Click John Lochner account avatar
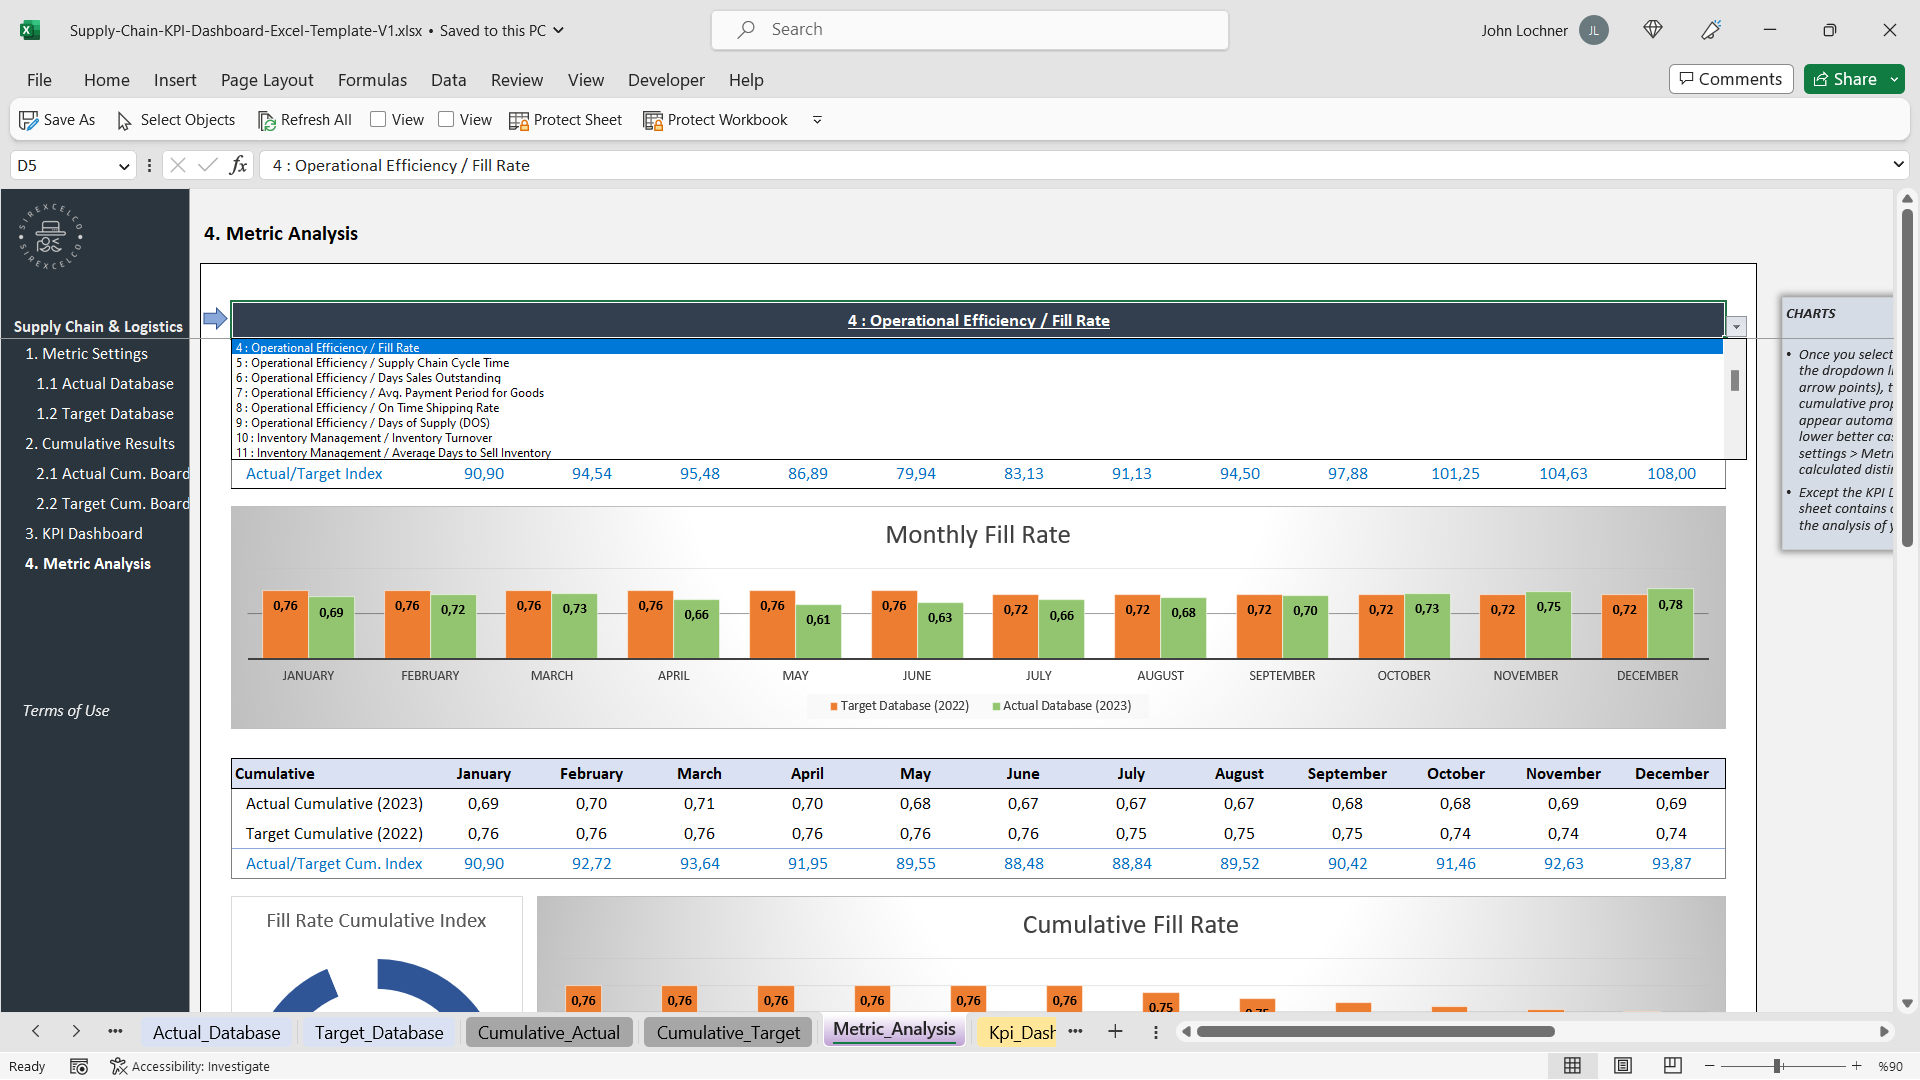This screenshot has height=1080, width=1920. click(x=1594, y=30)
